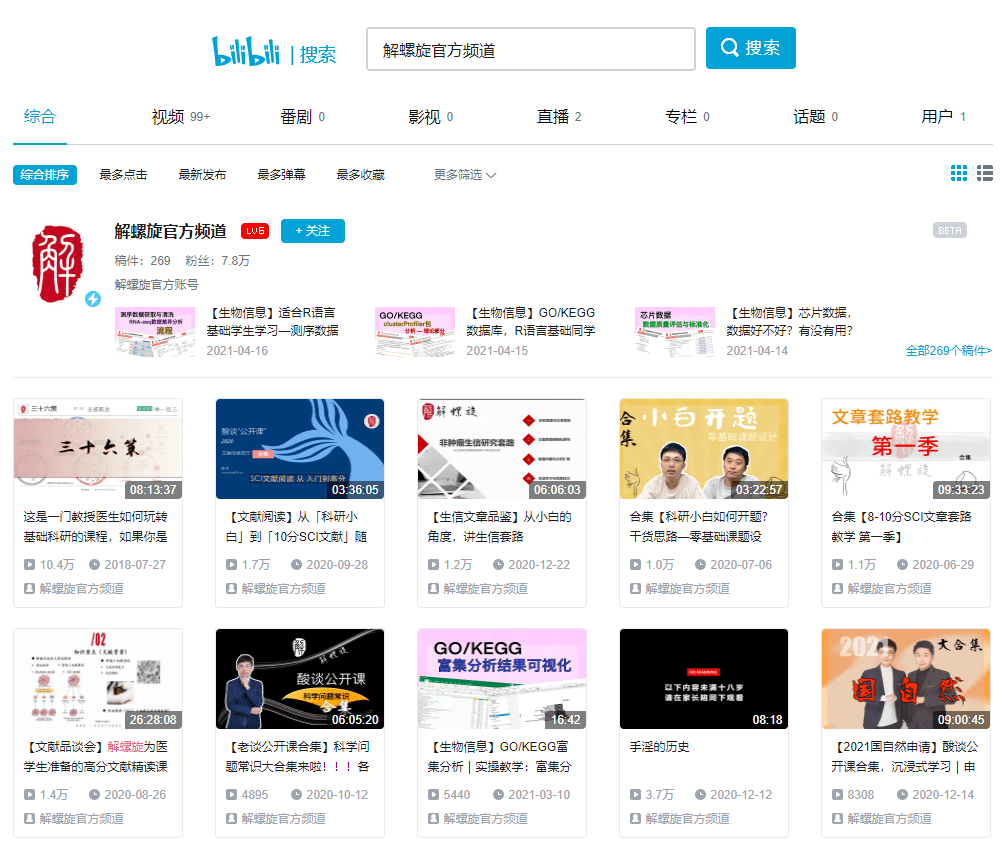Open 非肿瘤生信研究套路 thumbnail 06:06:03
Viewport: 1004px width, 851px height.
point(502,449)
